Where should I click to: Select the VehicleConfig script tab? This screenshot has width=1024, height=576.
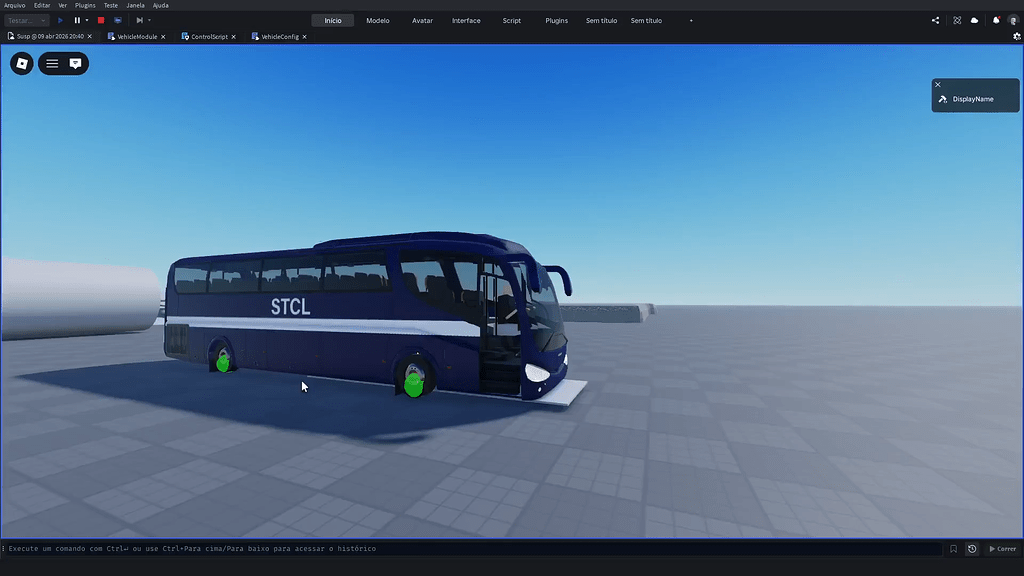tap(280, 37)
